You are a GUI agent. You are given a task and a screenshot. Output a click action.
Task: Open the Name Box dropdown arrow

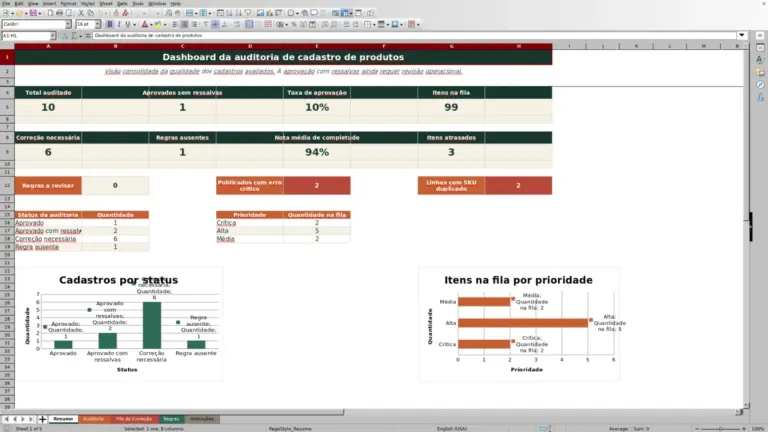[x=53, y=36]
